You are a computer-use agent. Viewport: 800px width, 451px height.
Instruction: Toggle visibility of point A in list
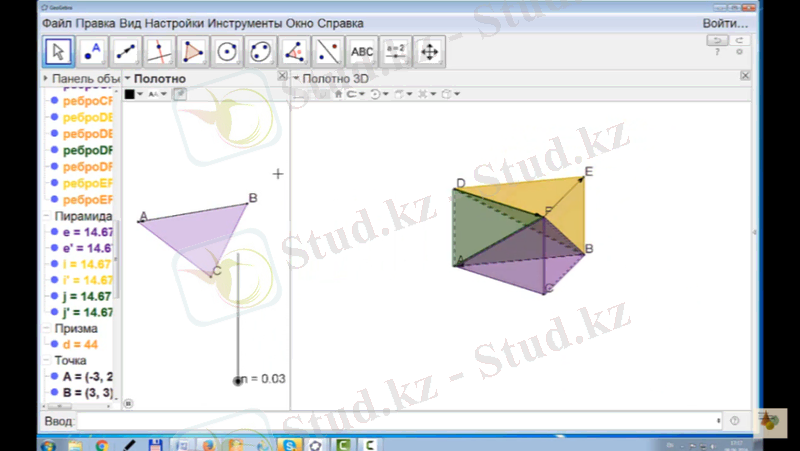[x=55, y=377]
